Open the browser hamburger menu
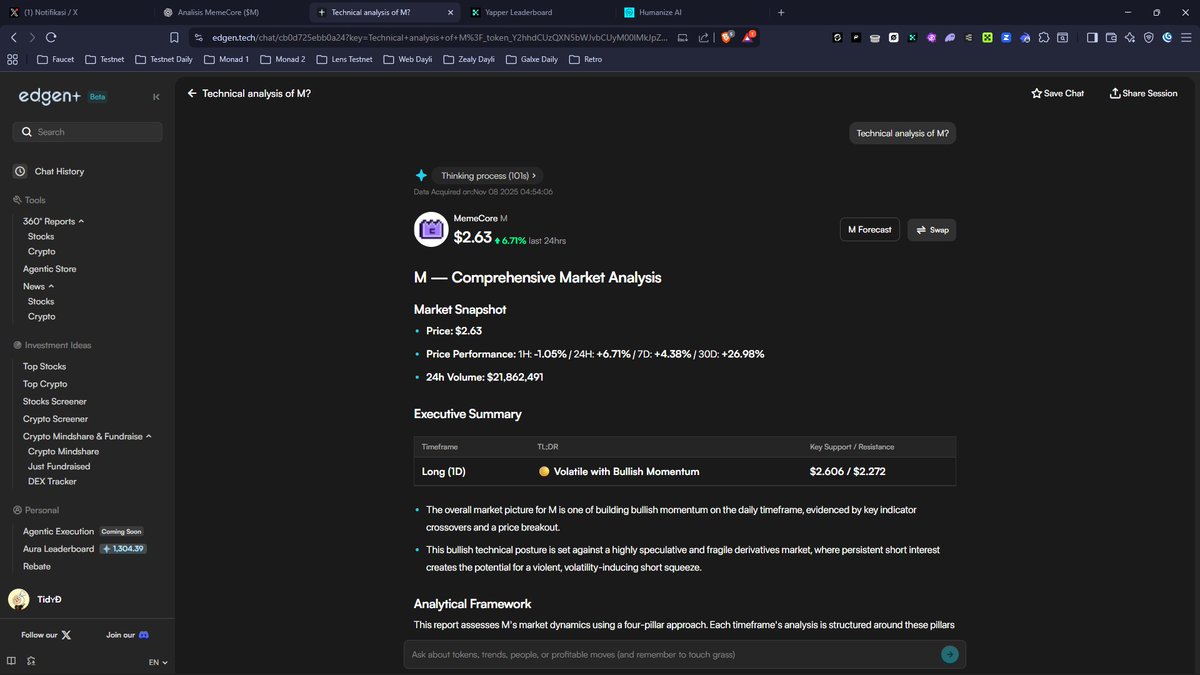Viewport: 1200px width, 675px height. point(1186,37)
